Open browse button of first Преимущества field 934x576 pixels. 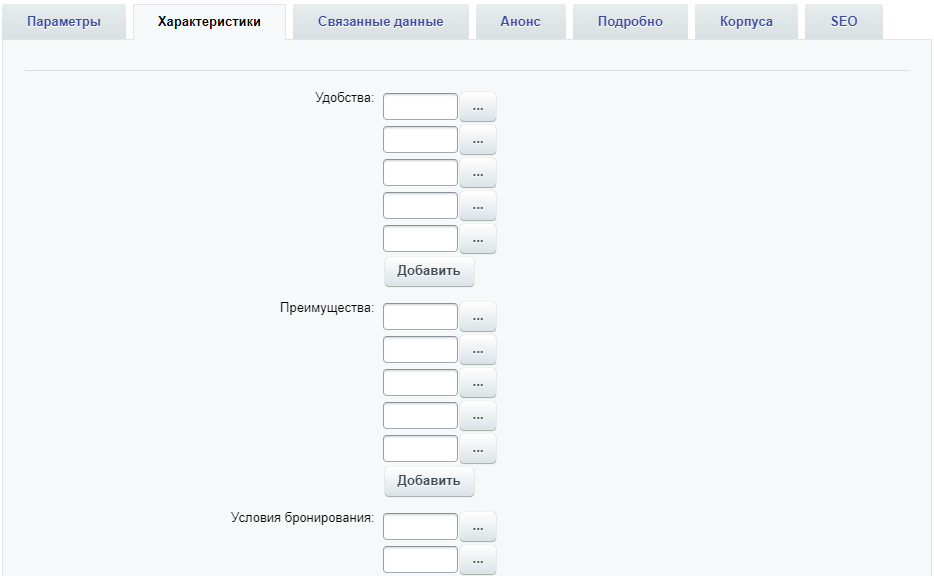(478, 317)
